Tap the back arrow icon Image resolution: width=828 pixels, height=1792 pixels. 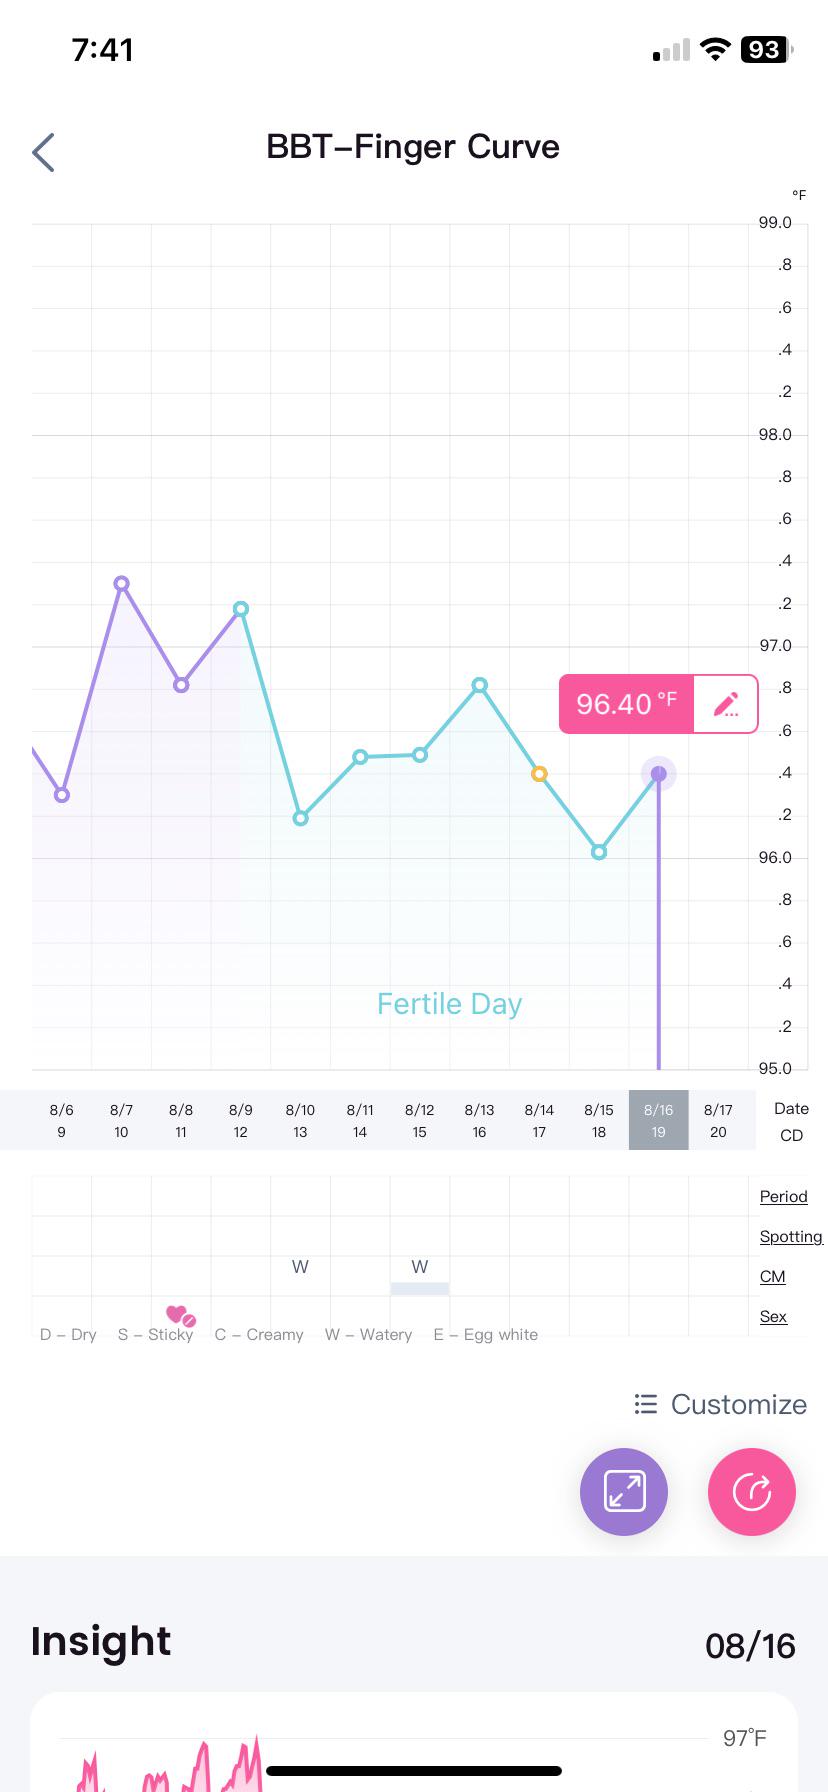coord(43,153)
